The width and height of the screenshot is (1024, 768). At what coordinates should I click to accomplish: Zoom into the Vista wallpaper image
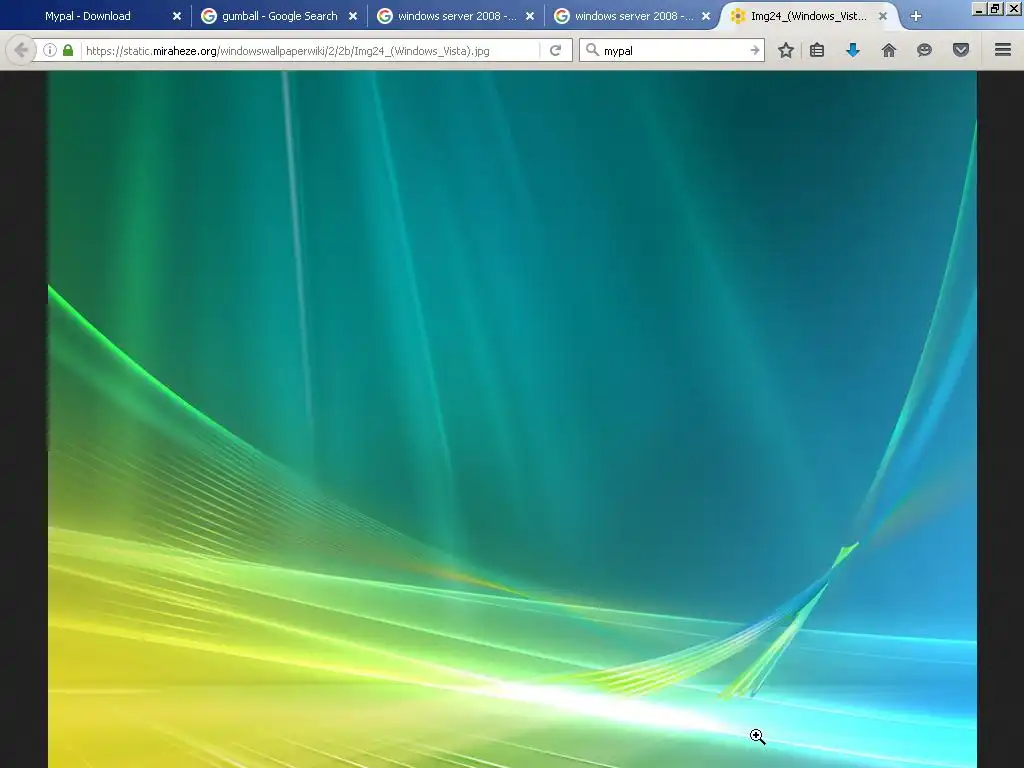tap(512, 419)
